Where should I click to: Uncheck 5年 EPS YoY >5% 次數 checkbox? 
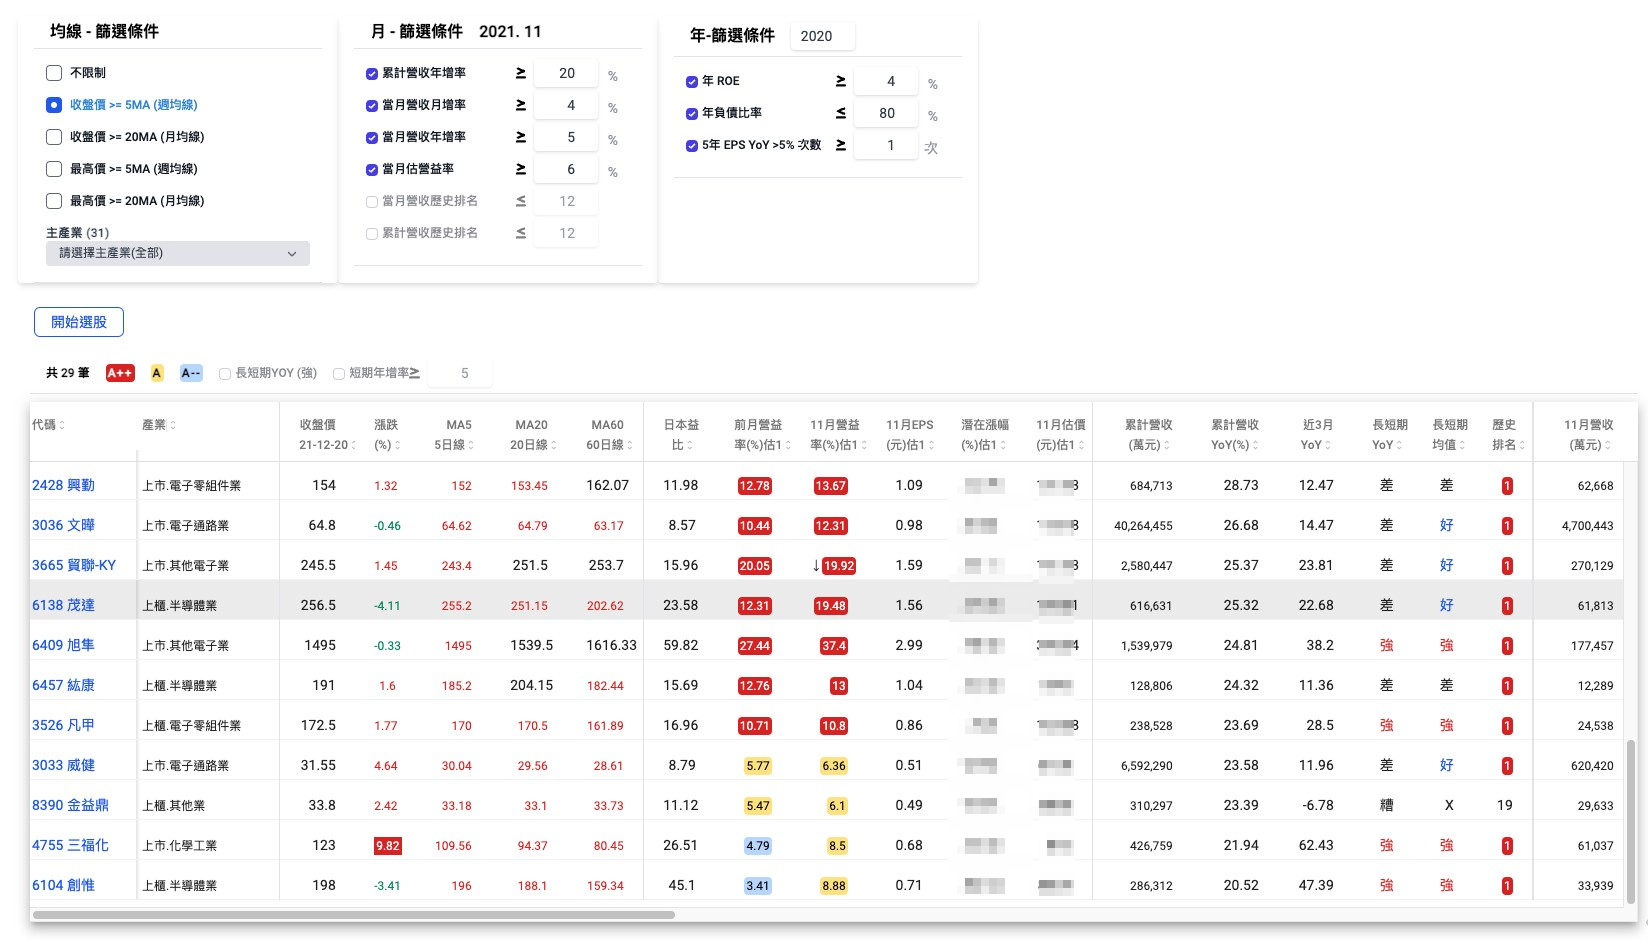(x=692, y=146)
